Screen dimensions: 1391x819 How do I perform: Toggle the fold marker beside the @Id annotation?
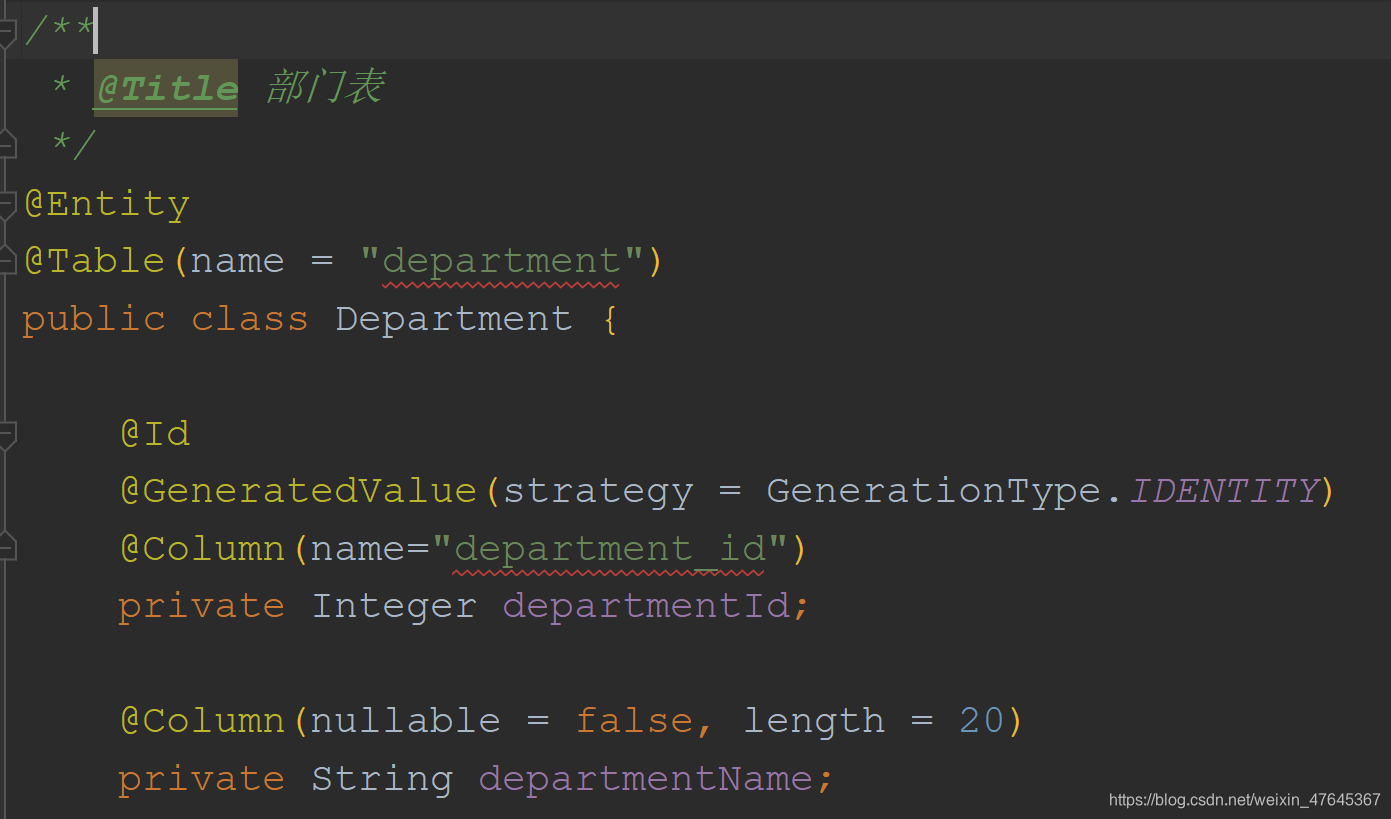tap(6, 435)
